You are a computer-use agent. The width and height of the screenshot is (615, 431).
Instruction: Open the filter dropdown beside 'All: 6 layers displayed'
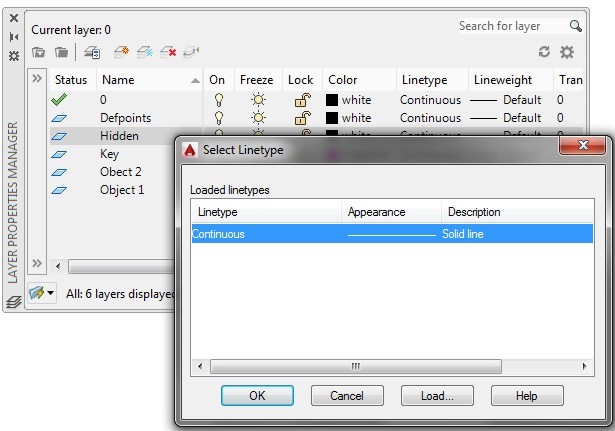(43, 294)
